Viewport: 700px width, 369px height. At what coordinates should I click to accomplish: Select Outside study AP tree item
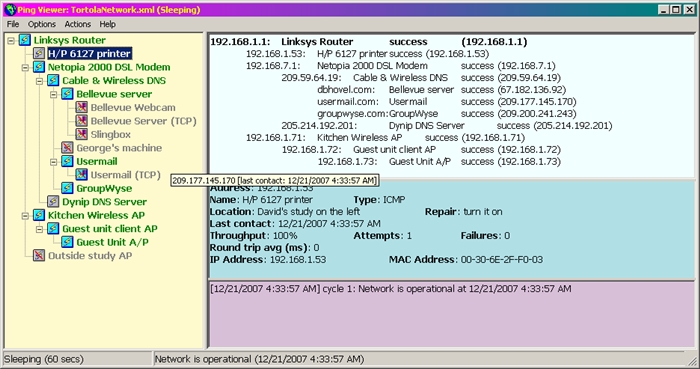(90, 255)
